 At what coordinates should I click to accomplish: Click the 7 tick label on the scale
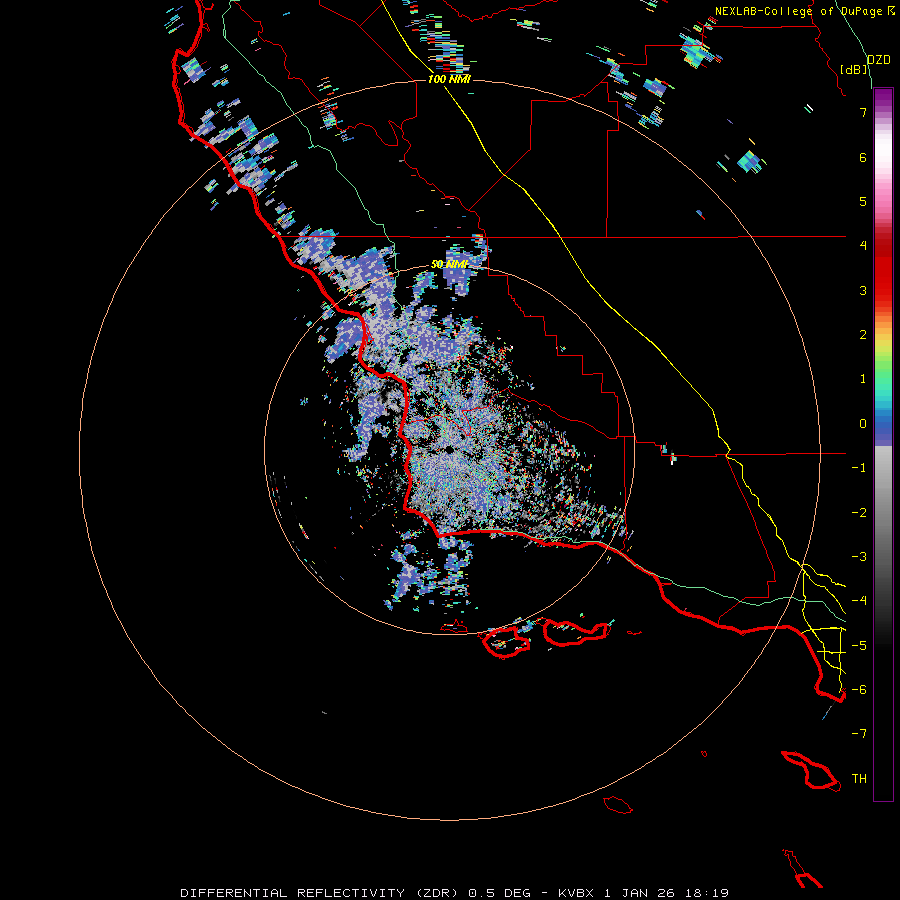[863, 112]
